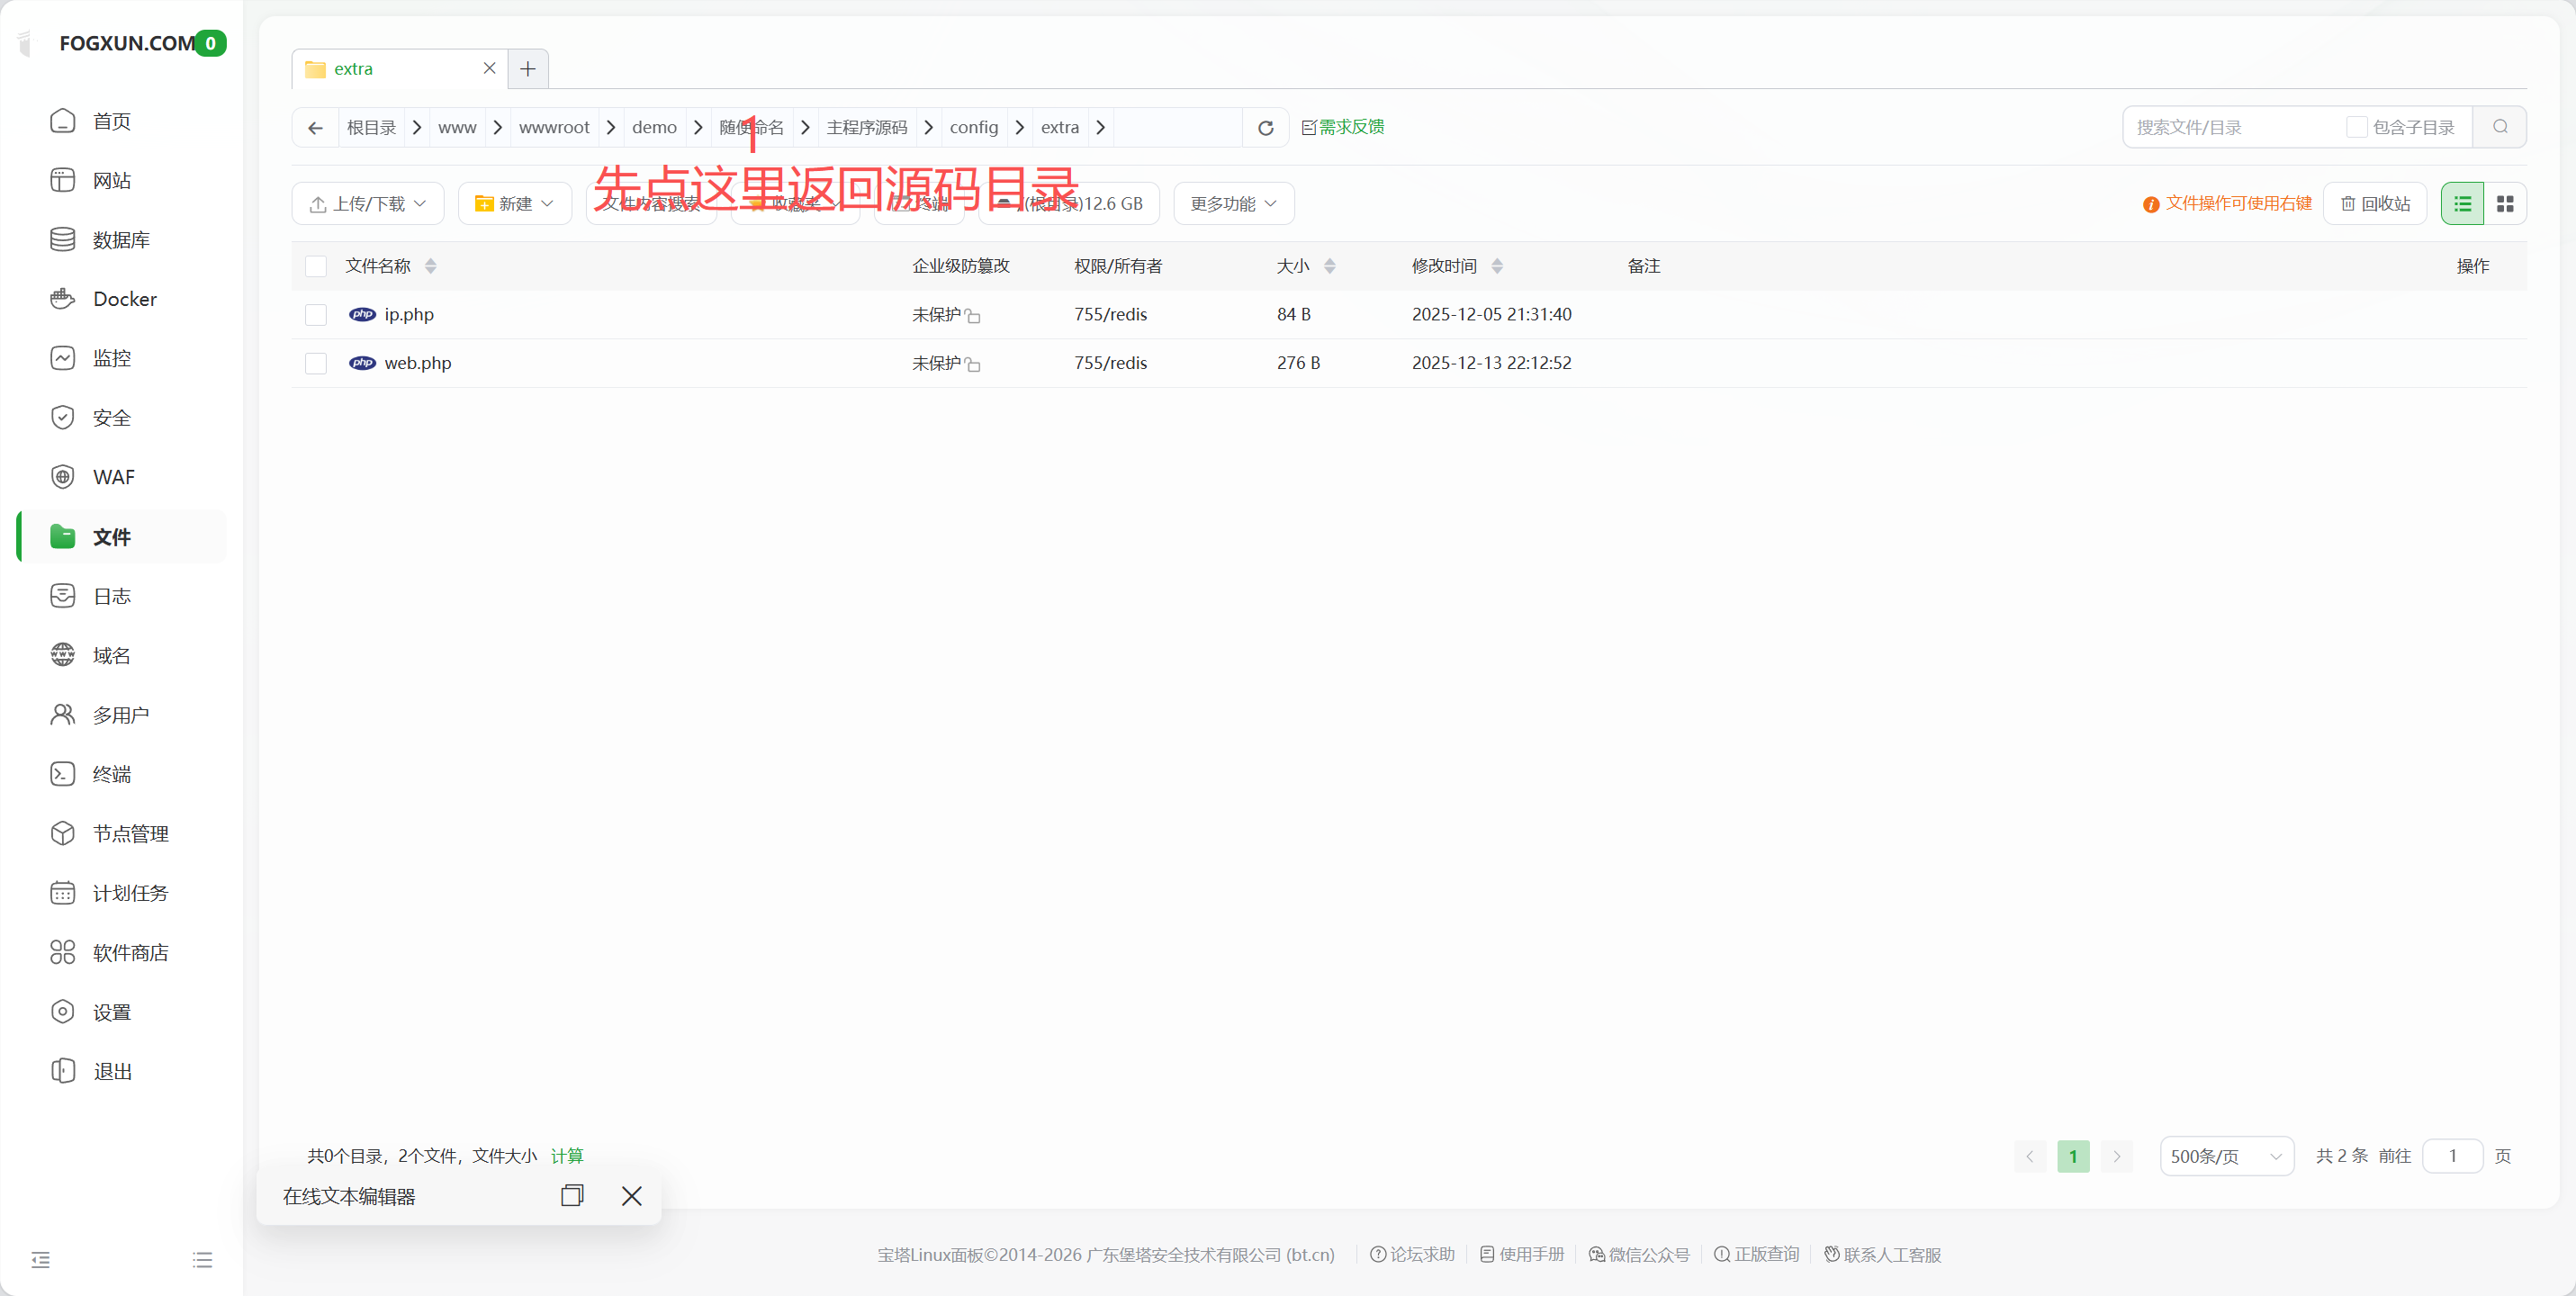
Task: Click the 搜索文件/目录 search input
Action: point(2230,127)
